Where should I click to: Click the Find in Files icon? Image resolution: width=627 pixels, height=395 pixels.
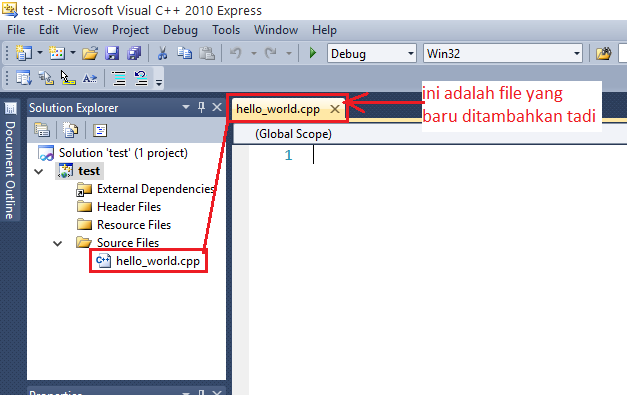603,53
